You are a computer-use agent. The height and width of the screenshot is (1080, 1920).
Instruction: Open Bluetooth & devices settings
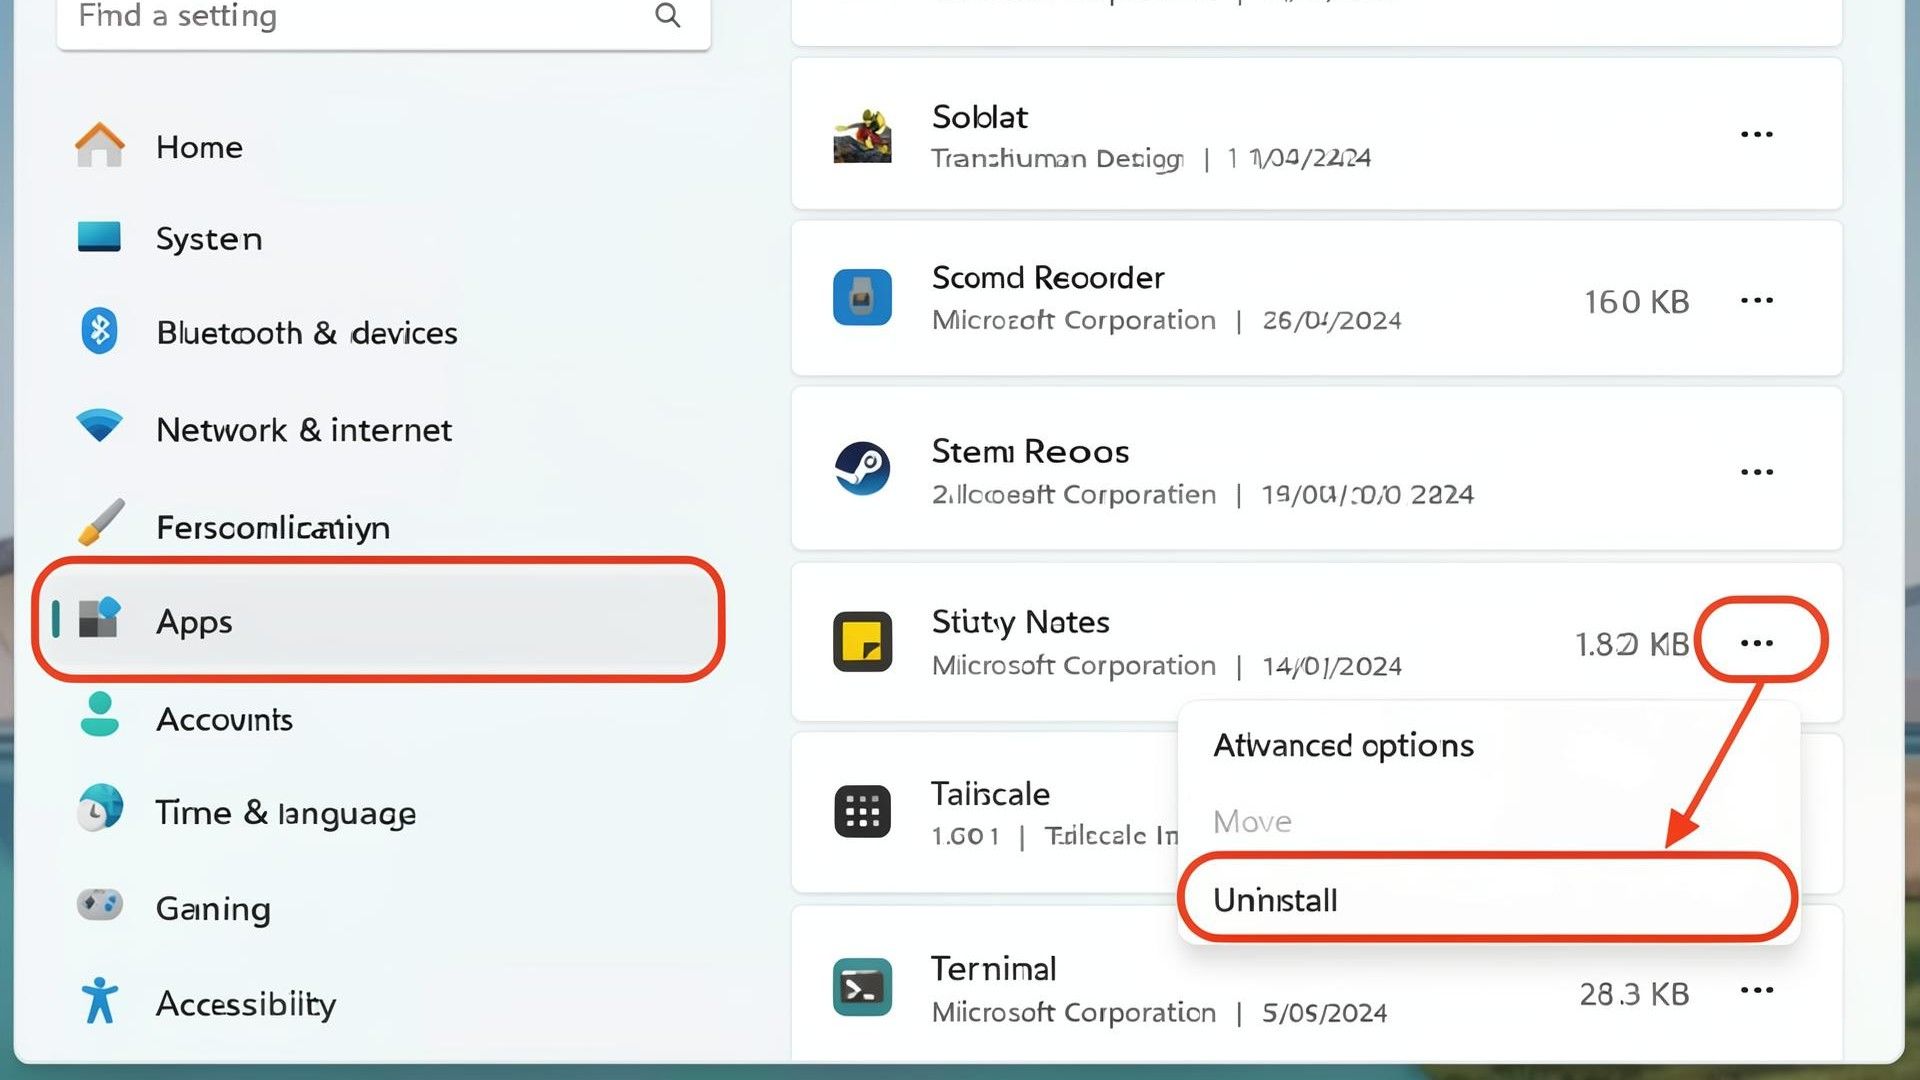307,332
